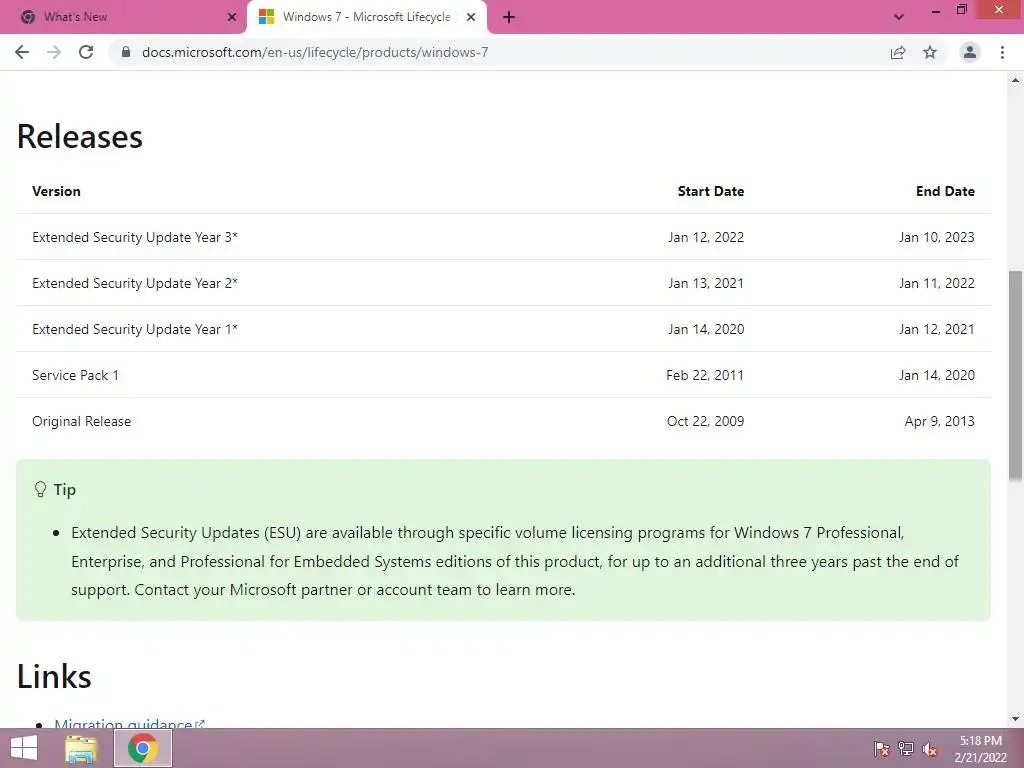Select the Windows 7 - Microsoft Lifecycle tab
1024x768 pixels.
click(x=366, y=17)
